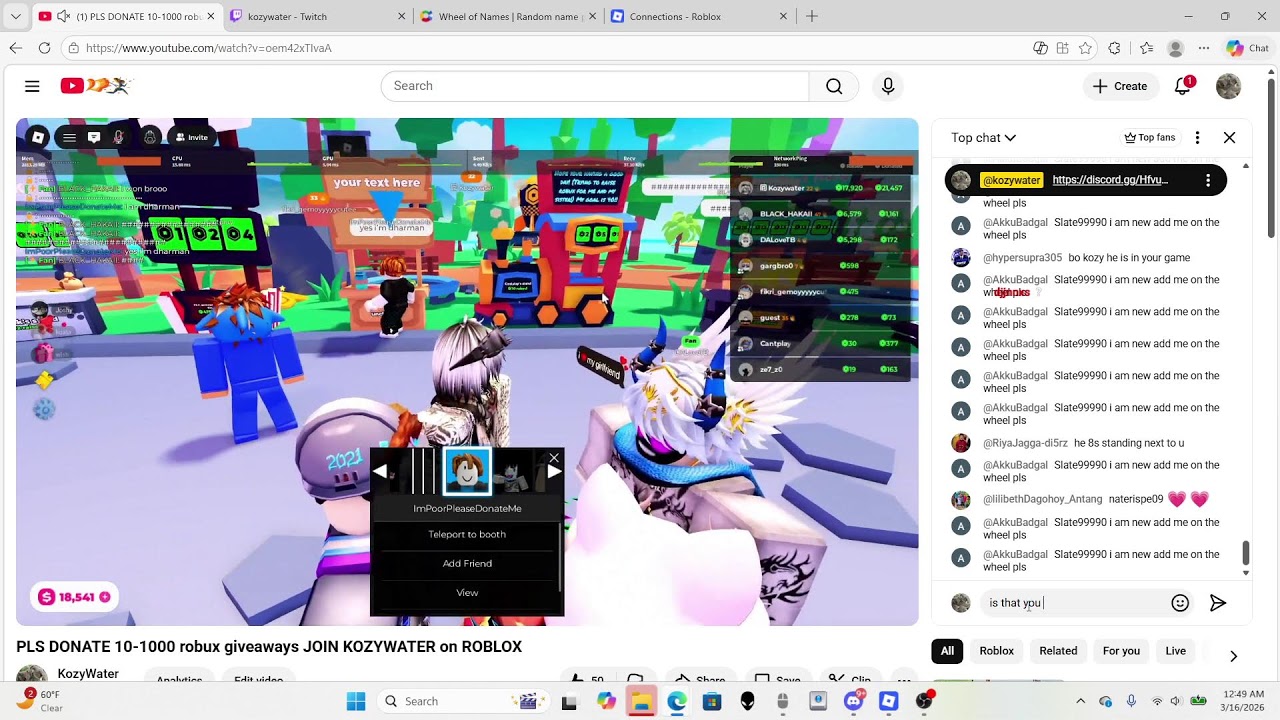Toggle the Roblox in-game chat bubble icon

pyautogui.click(x=94, y=137)
